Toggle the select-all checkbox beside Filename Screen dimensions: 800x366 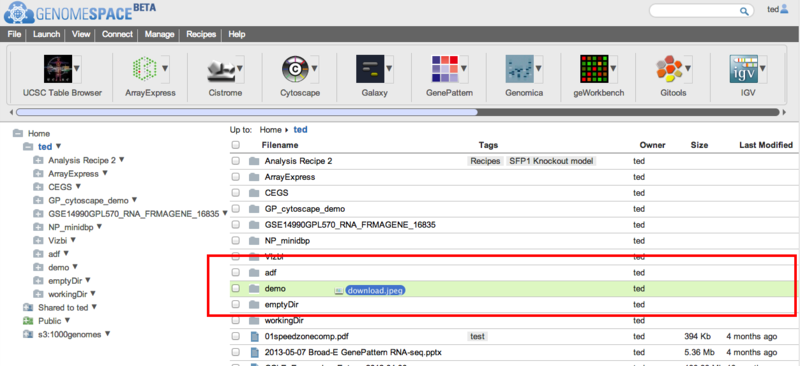pos(236,145)
